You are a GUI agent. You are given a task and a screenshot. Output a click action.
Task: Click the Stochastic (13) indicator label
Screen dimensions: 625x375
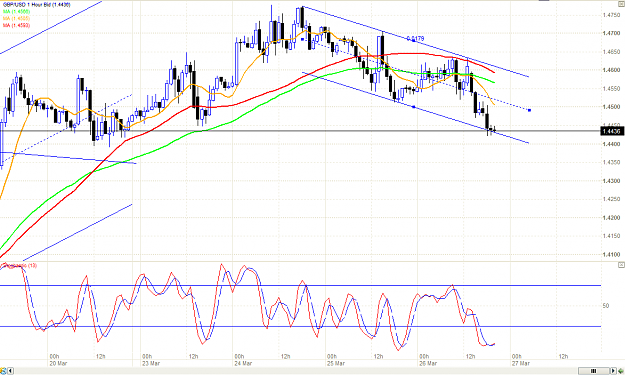pos(20,265)
